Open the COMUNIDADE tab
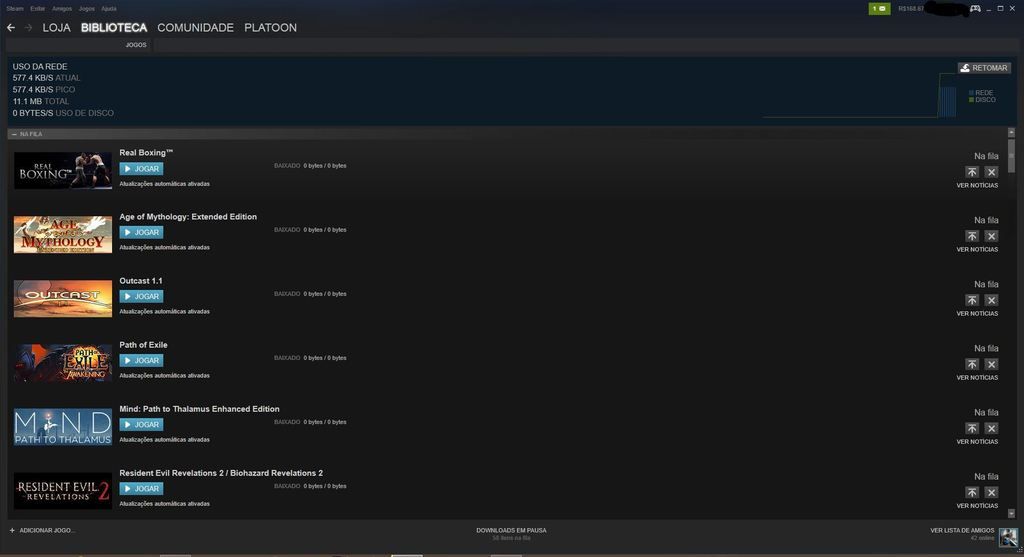 tap(195, 28)
